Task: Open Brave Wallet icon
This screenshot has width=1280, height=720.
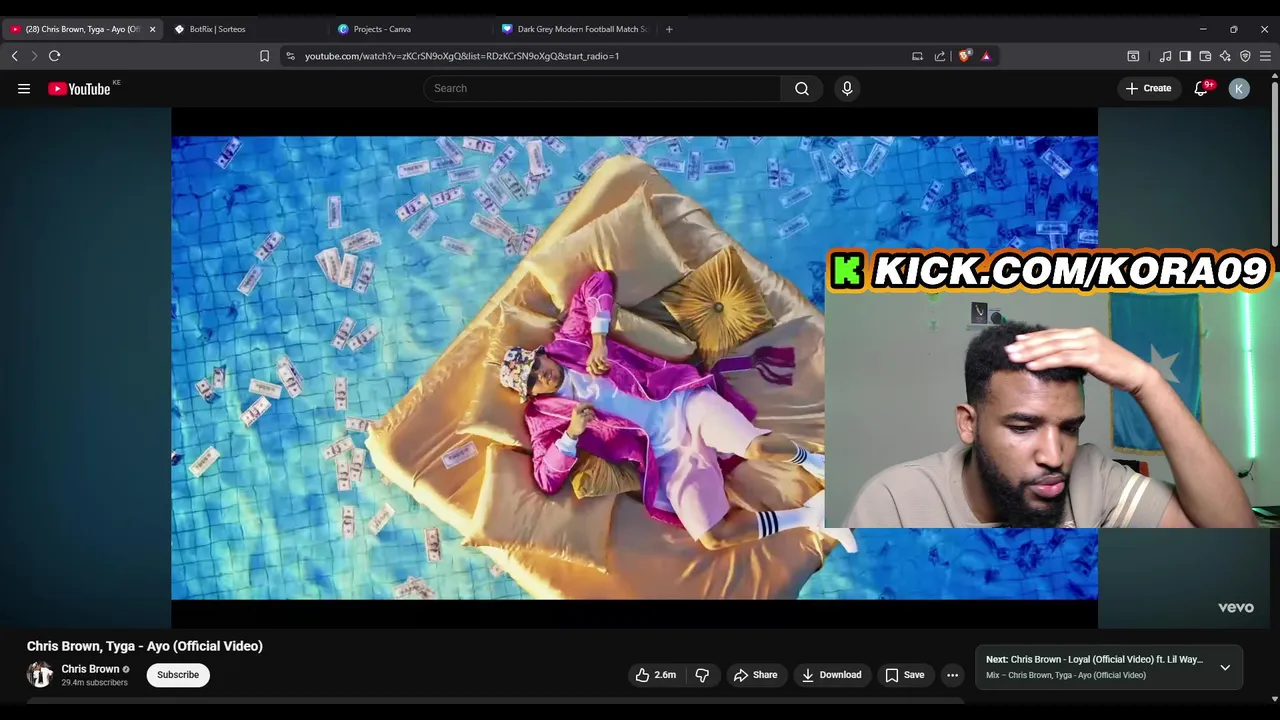Action: click(x=1205, y=56)
